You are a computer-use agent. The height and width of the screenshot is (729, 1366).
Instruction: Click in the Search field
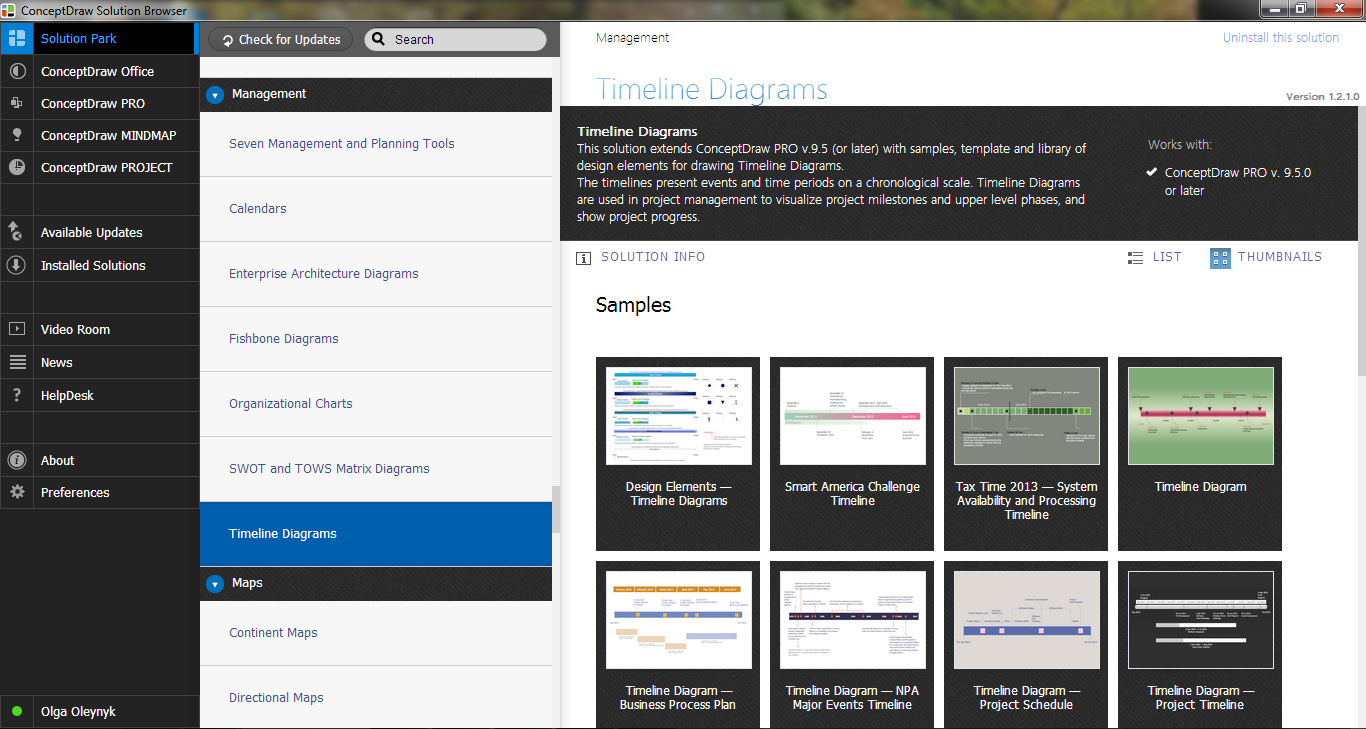pyautogui.click(x=455, y=40)
